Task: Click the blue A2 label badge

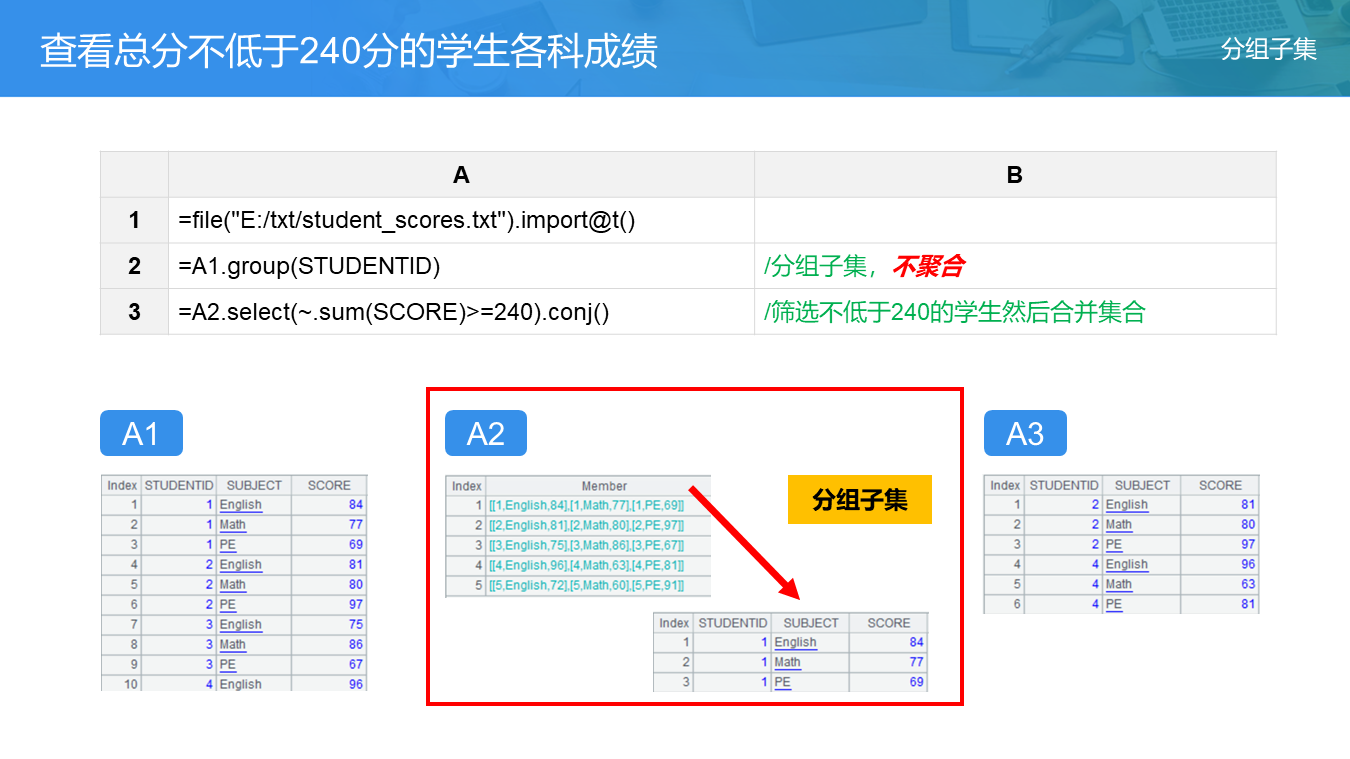Action: [486, 433]
